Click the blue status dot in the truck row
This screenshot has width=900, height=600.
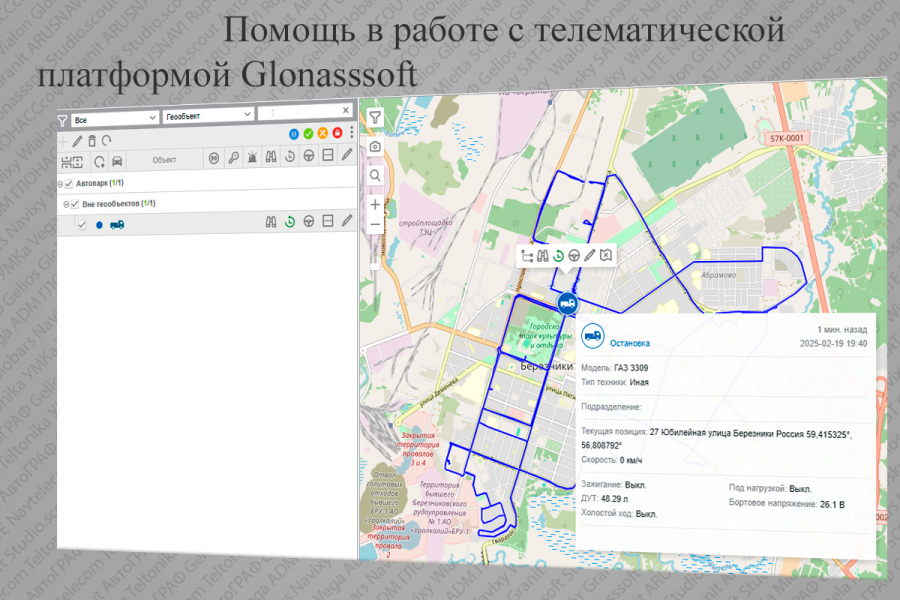(x=99, y=225)
